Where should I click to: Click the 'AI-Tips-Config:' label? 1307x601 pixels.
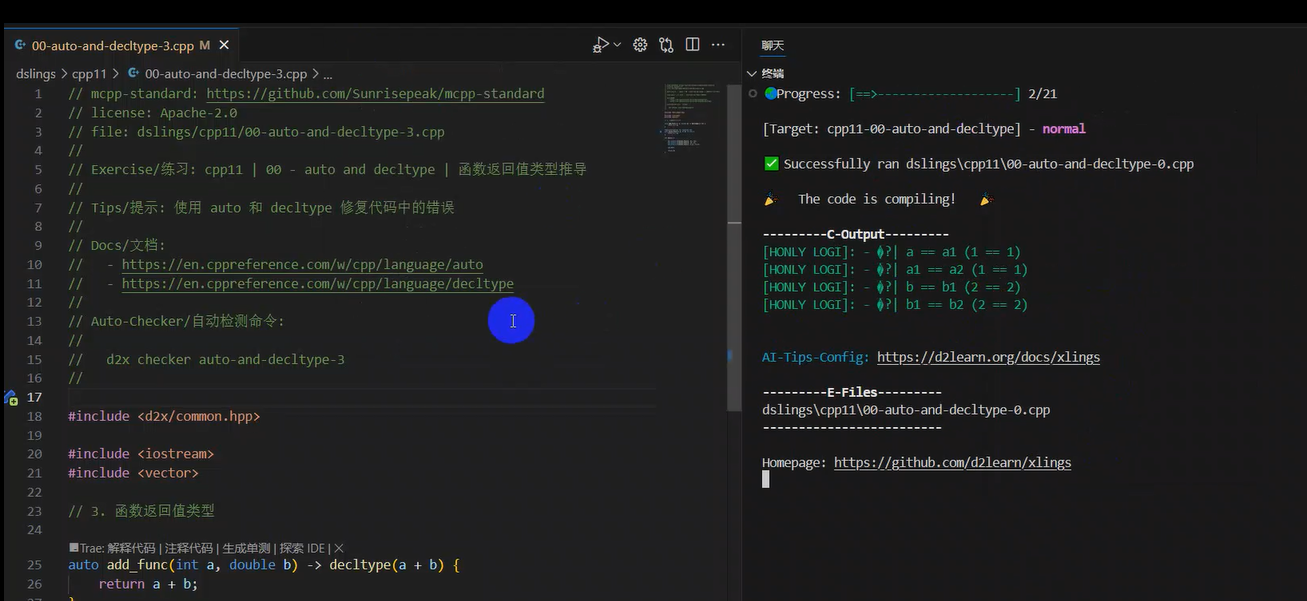pos(816,357)
